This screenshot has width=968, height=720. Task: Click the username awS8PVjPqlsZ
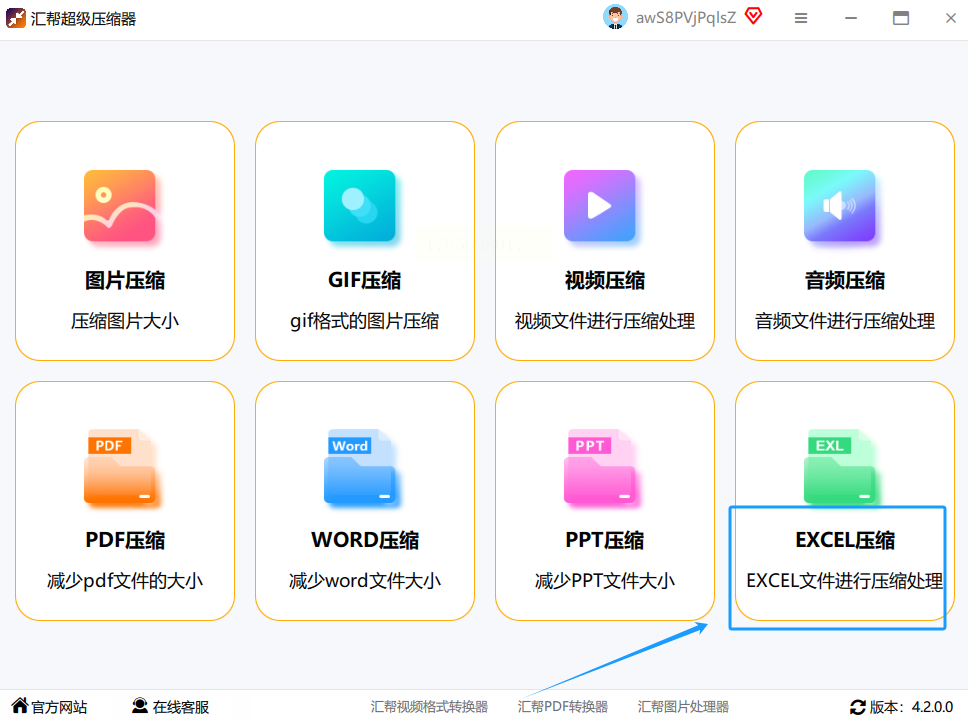(686, 18)
